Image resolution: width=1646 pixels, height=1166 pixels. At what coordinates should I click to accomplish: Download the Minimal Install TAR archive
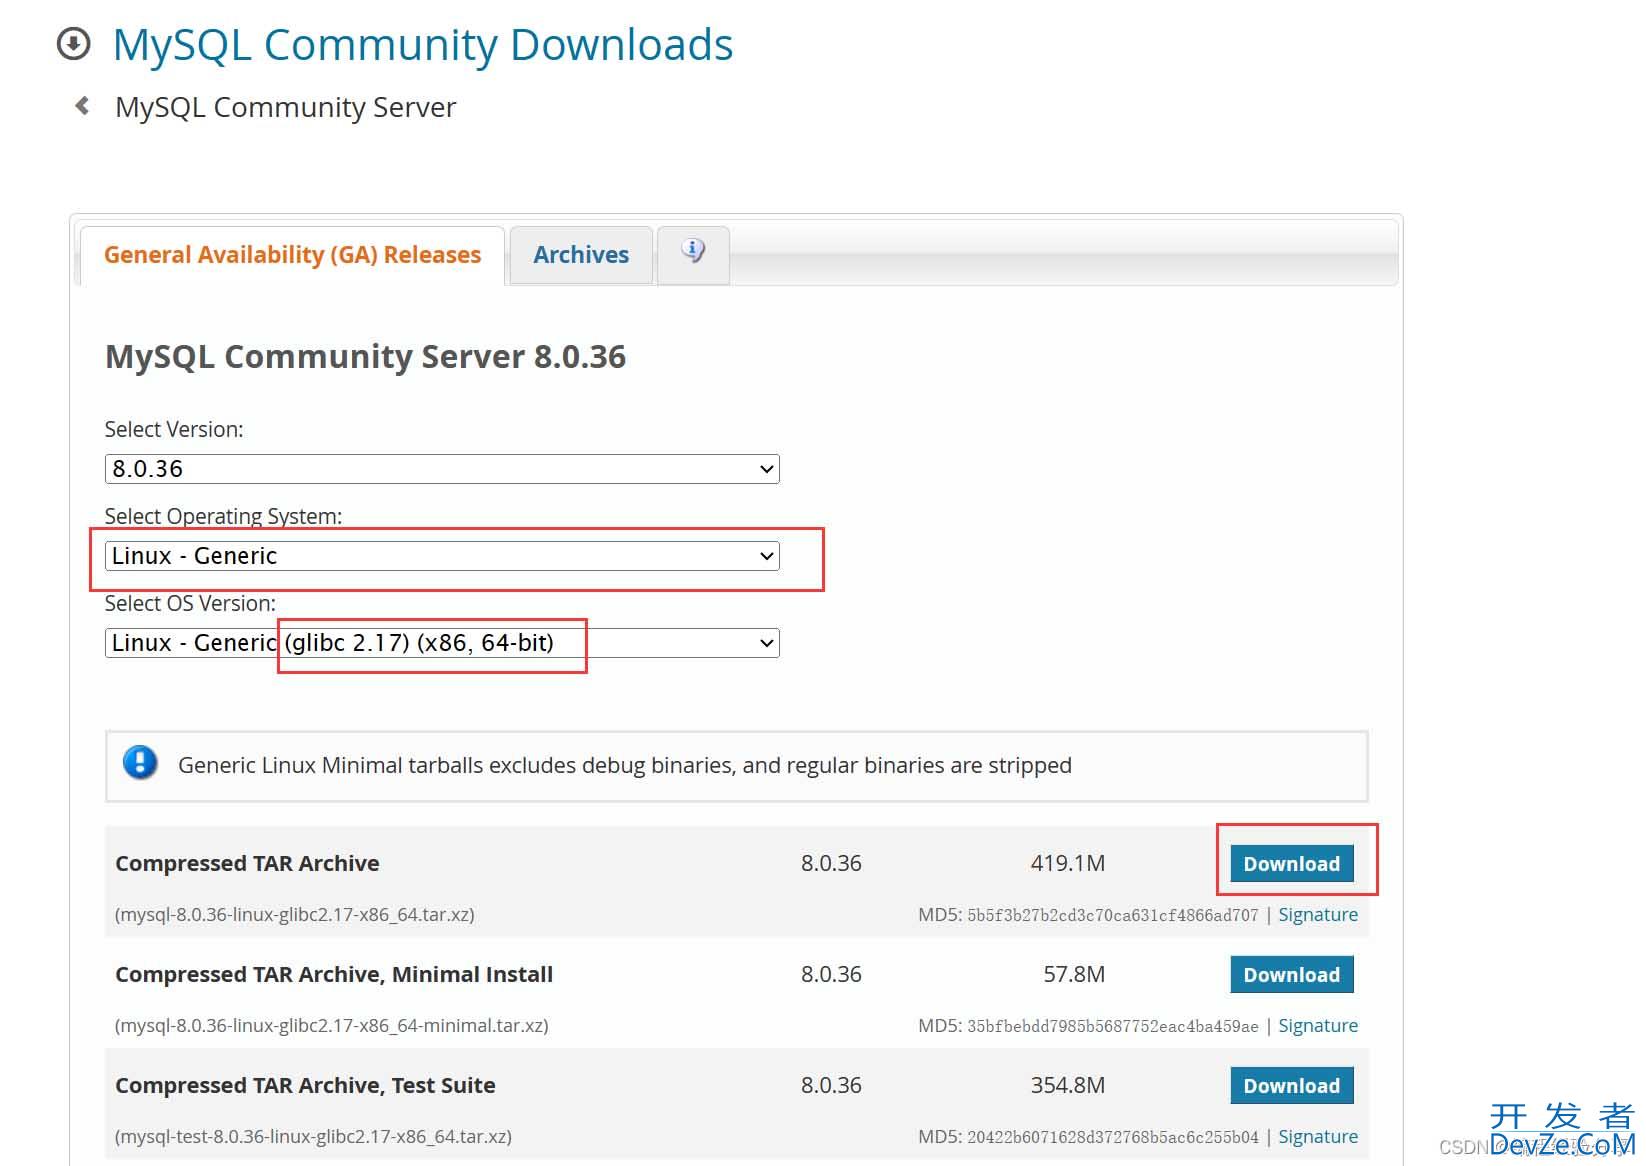tap(1291, 975)
